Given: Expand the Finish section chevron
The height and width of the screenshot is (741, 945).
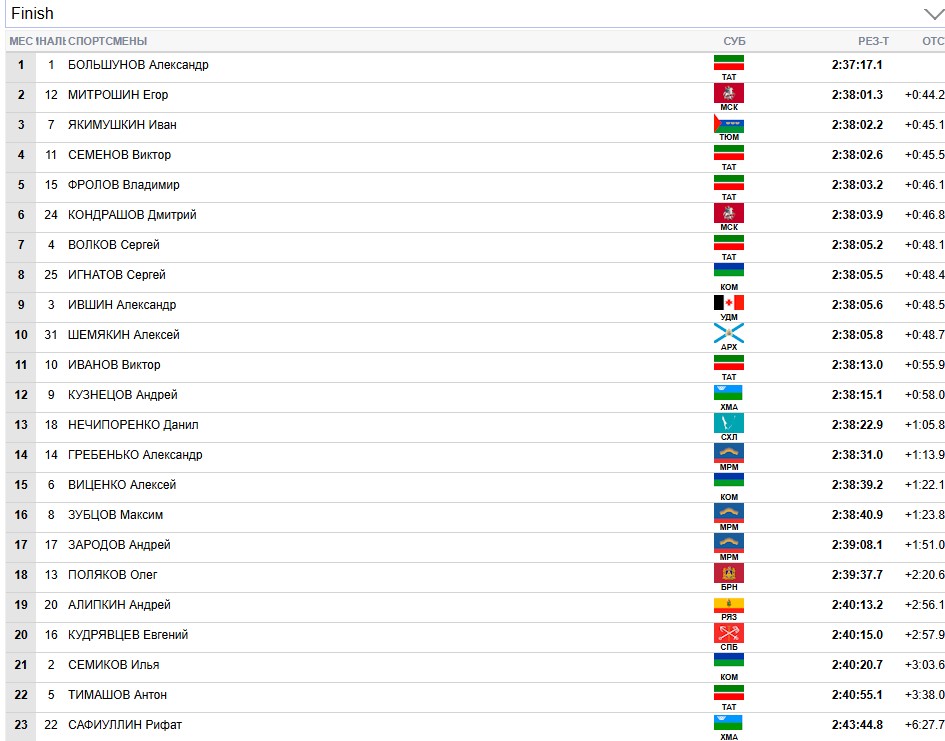Looking at the screenshot, I should (933, 14).
